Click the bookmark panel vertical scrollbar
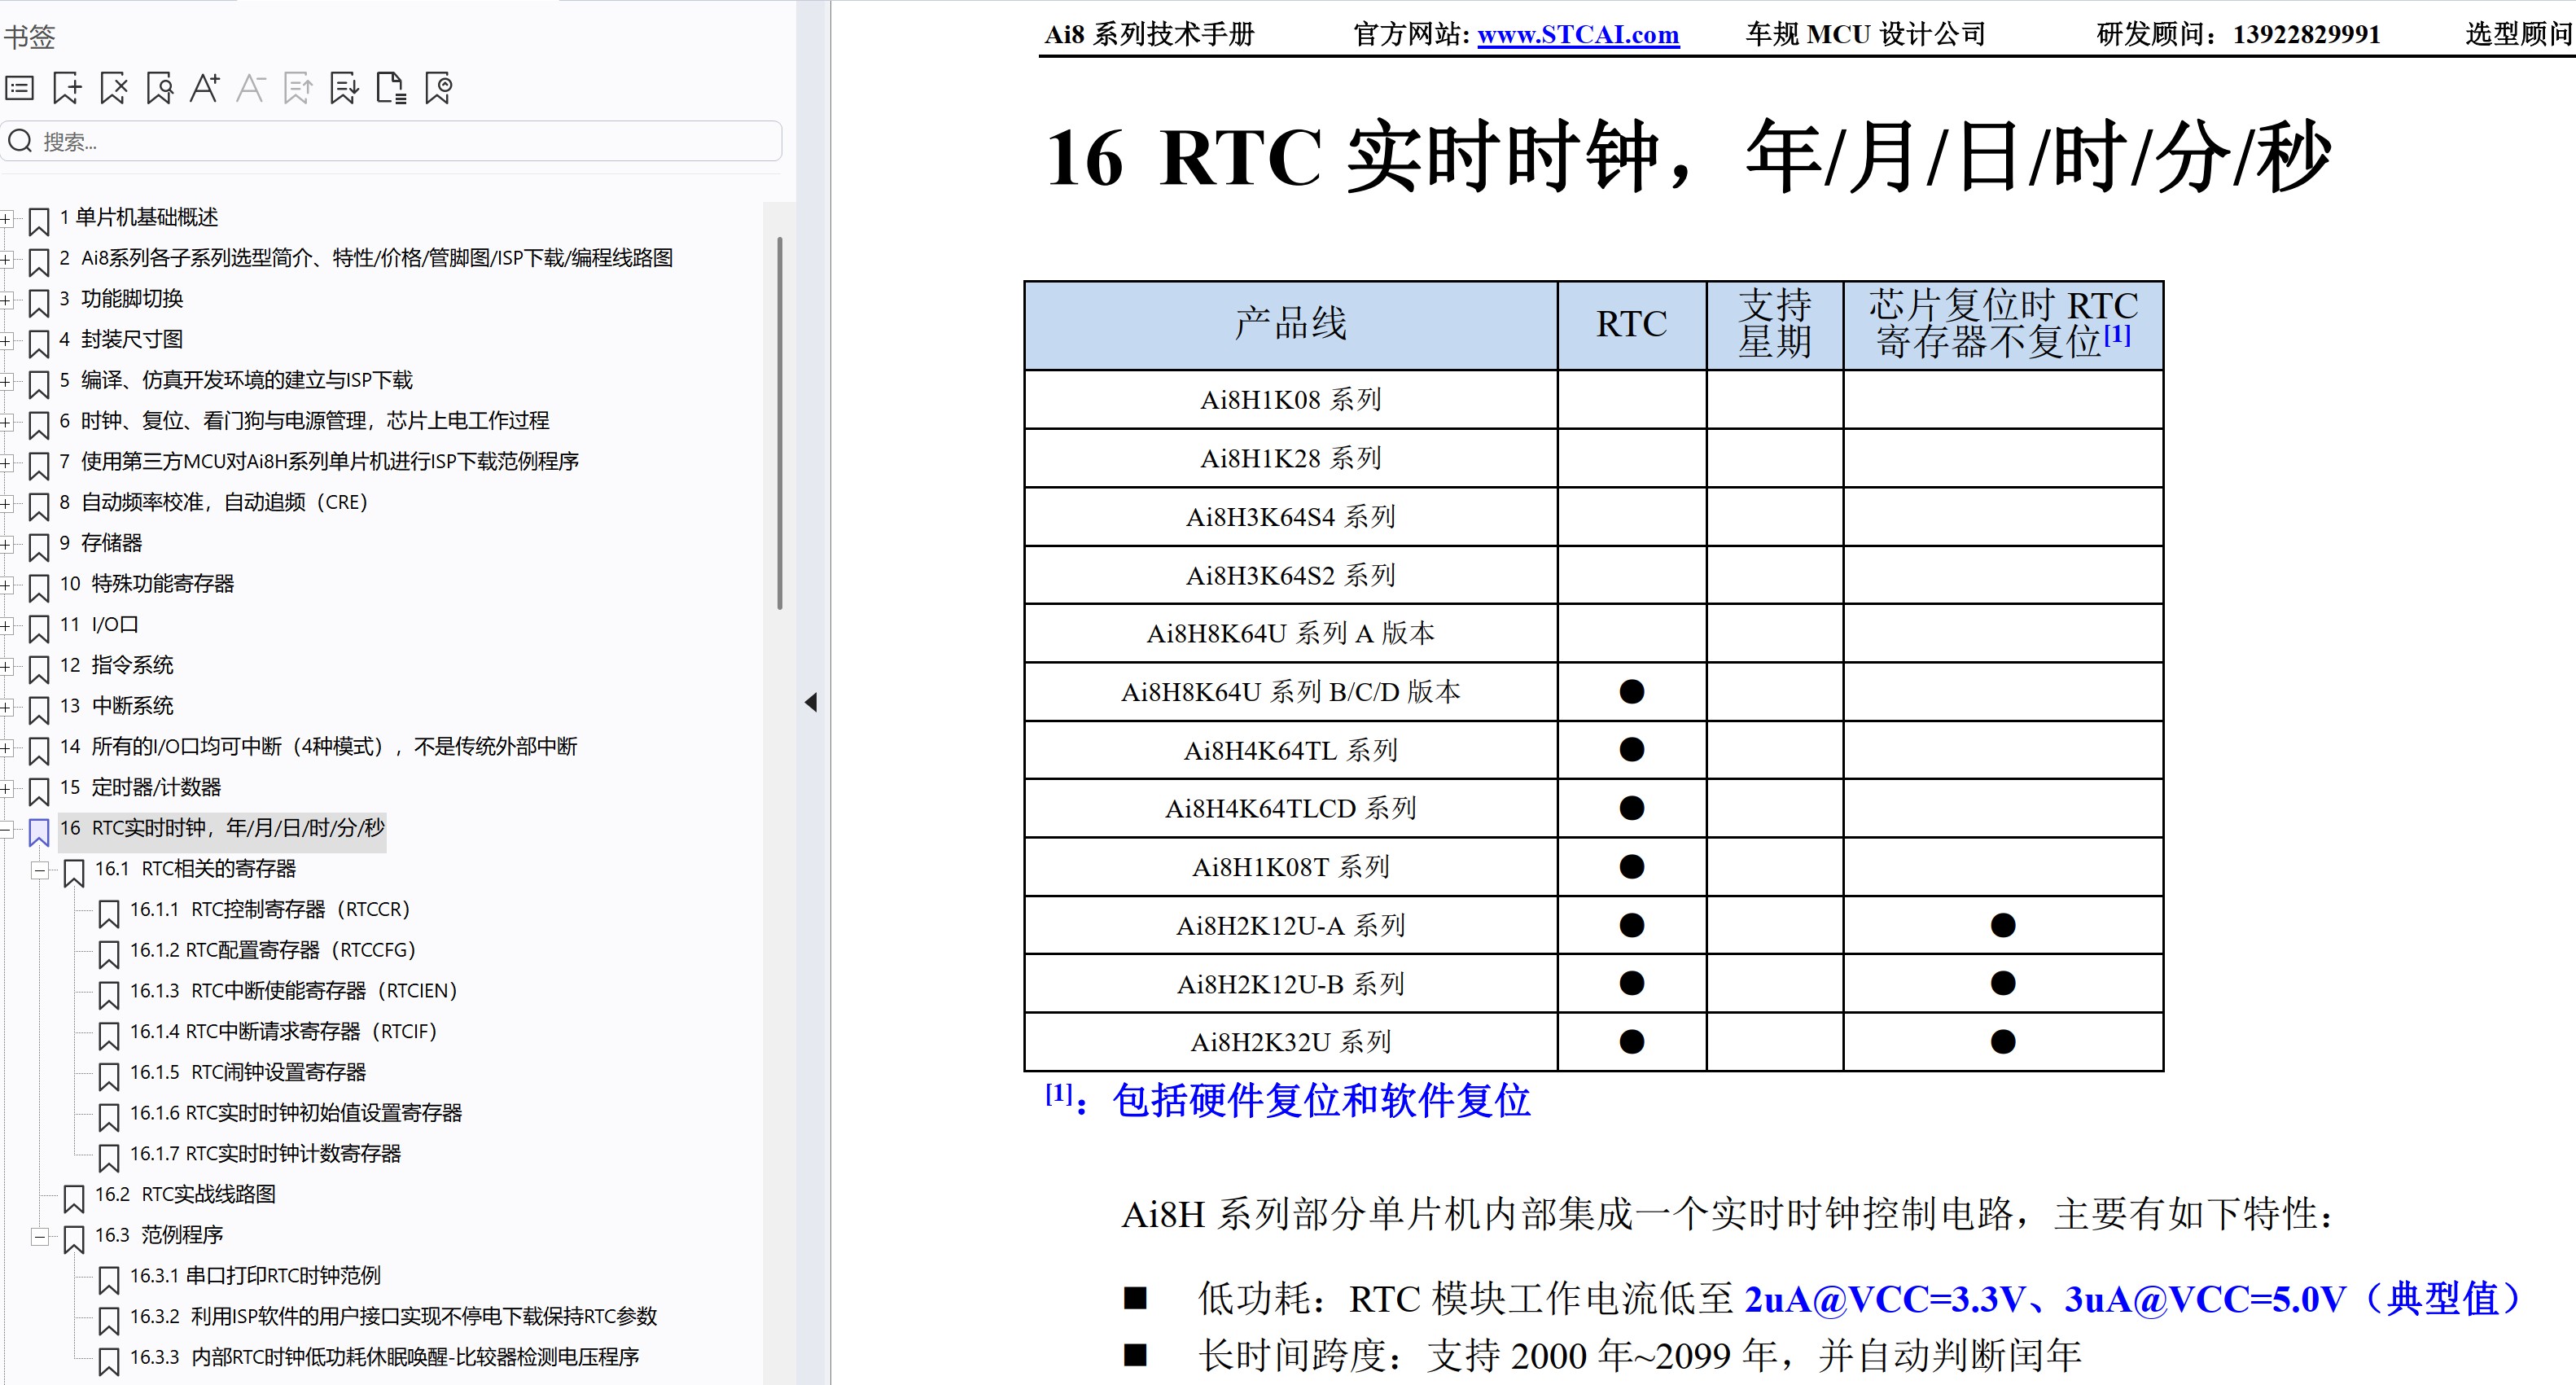2576x1385 pixels. click(x=780, y=422)
